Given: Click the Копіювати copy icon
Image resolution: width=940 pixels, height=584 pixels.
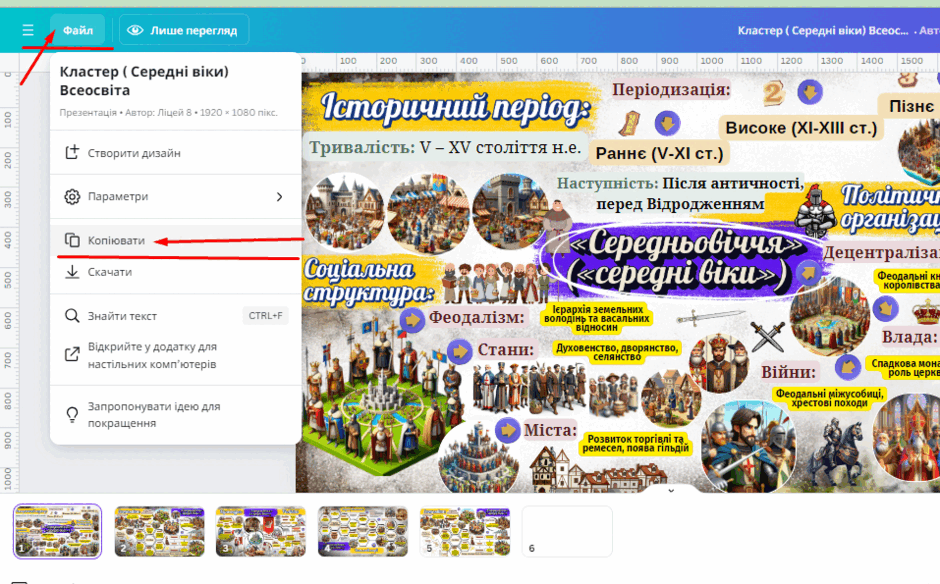Looking at the screenshot, I should point(72,240).
